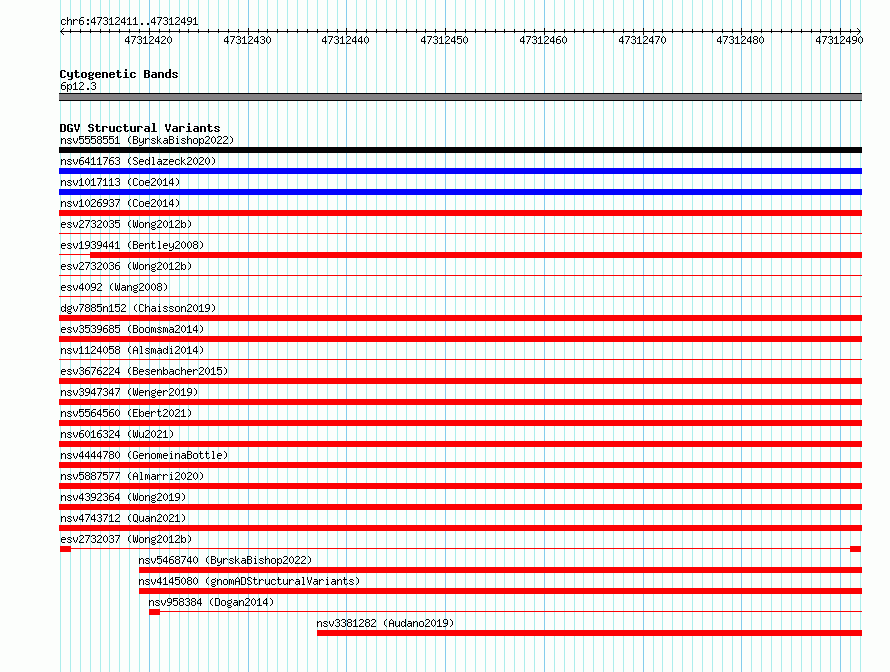Click the 47312430 ruler position label

coord(247,40)
